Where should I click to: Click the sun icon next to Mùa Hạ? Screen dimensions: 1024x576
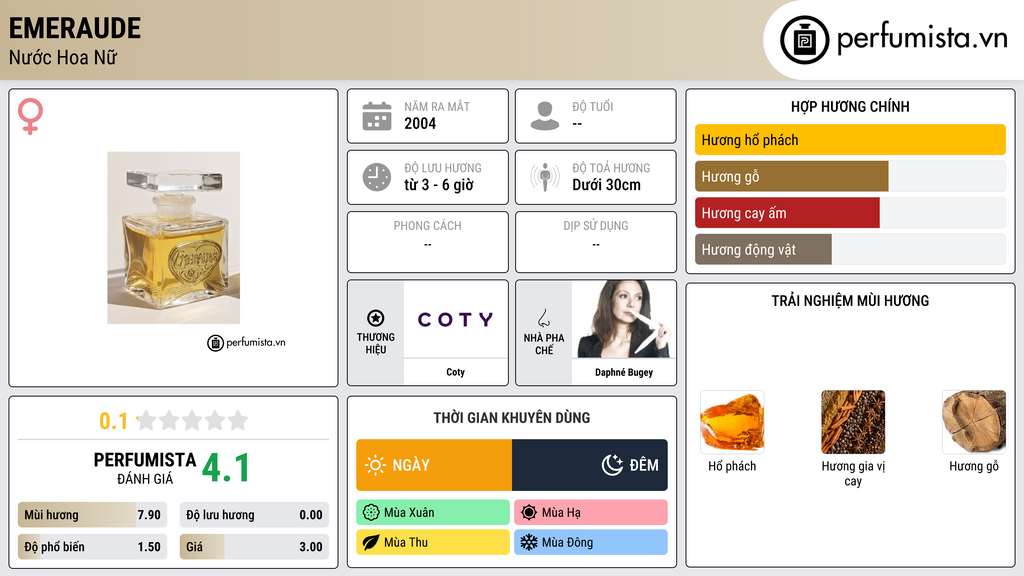pyautogui.click(x=529, y=513)
